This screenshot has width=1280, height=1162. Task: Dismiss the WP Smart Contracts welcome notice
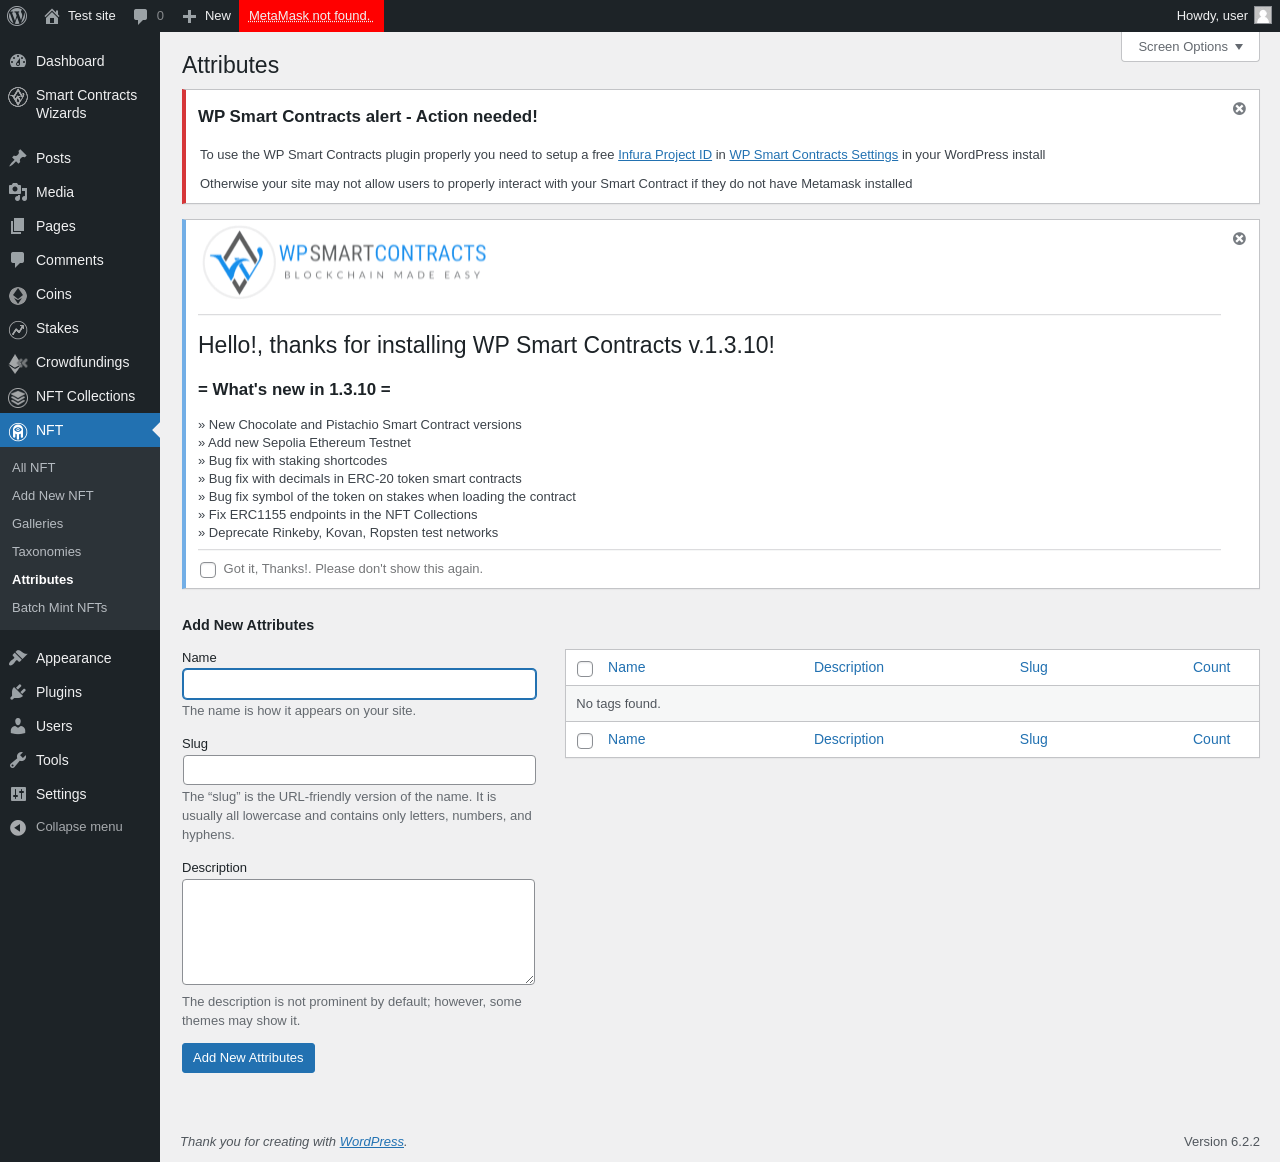coord(1239,238)
